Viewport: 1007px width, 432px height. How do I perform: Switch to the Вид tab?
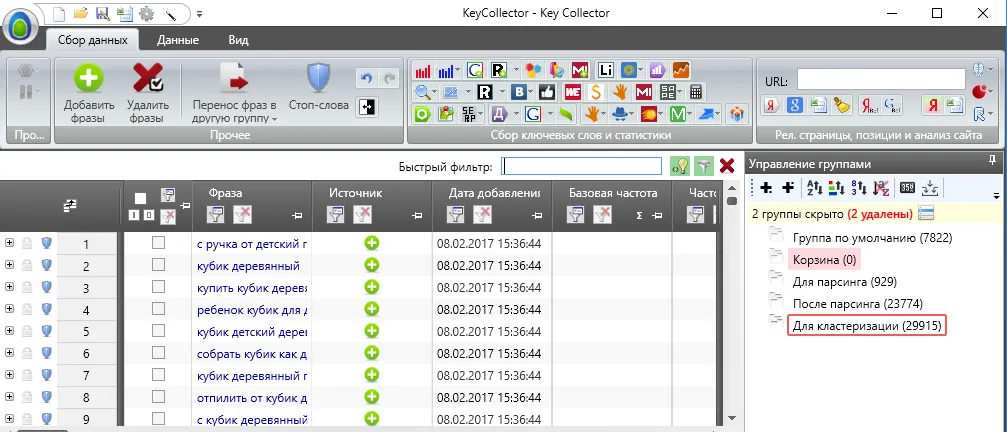(x=238, y=40)
